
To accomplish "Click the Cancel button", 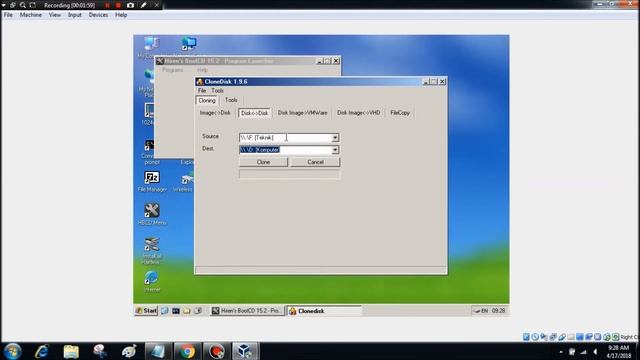I will [x=315, y=162].
